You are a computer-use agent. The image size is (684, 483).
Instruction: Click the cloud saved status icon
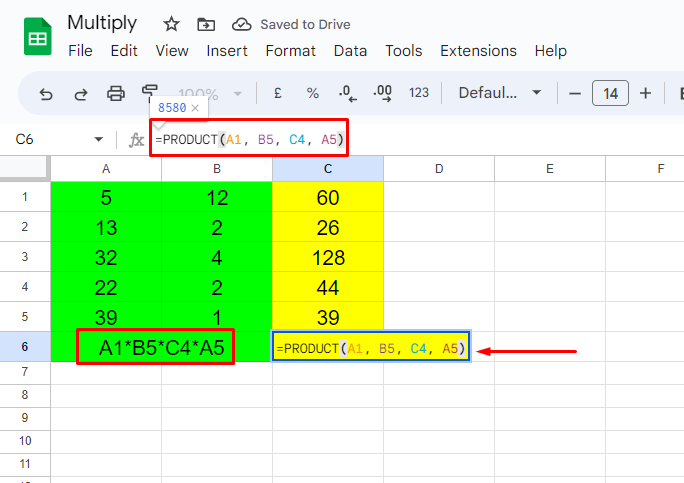click(x=241, y=24)
